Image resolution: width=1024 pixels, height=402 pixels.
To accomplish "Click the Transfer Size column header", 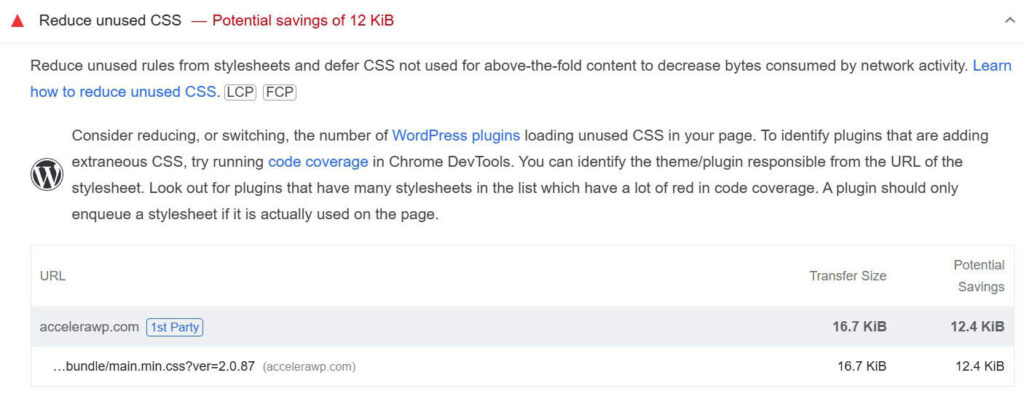I will 847,276.
